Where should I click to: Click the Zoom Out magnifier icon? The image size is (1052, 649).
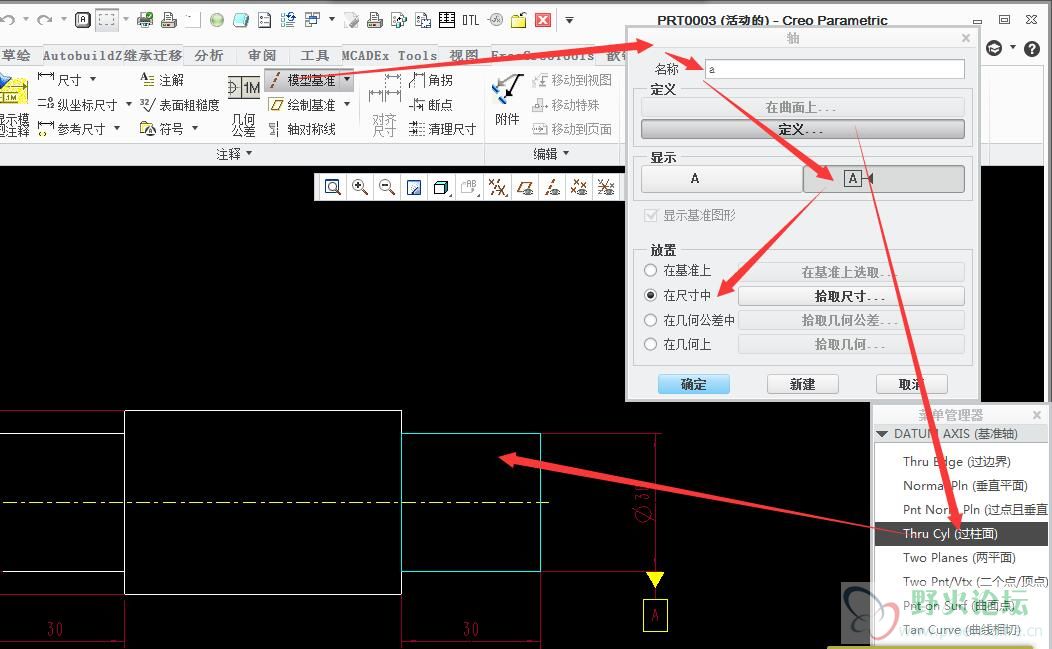tap(386, 187)
